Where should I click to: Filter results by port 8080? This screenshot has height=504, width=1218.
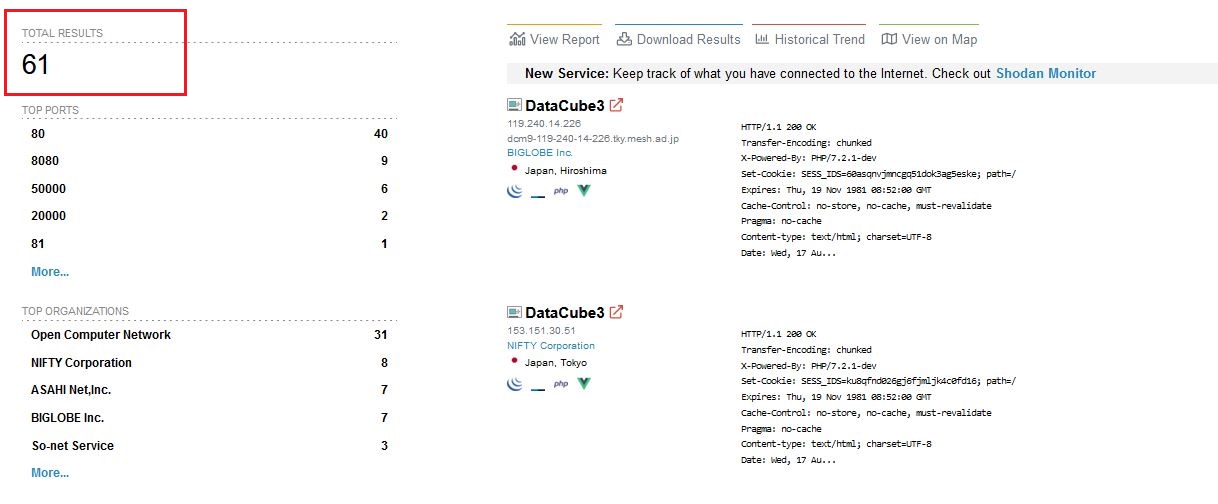tap(45, 161)
